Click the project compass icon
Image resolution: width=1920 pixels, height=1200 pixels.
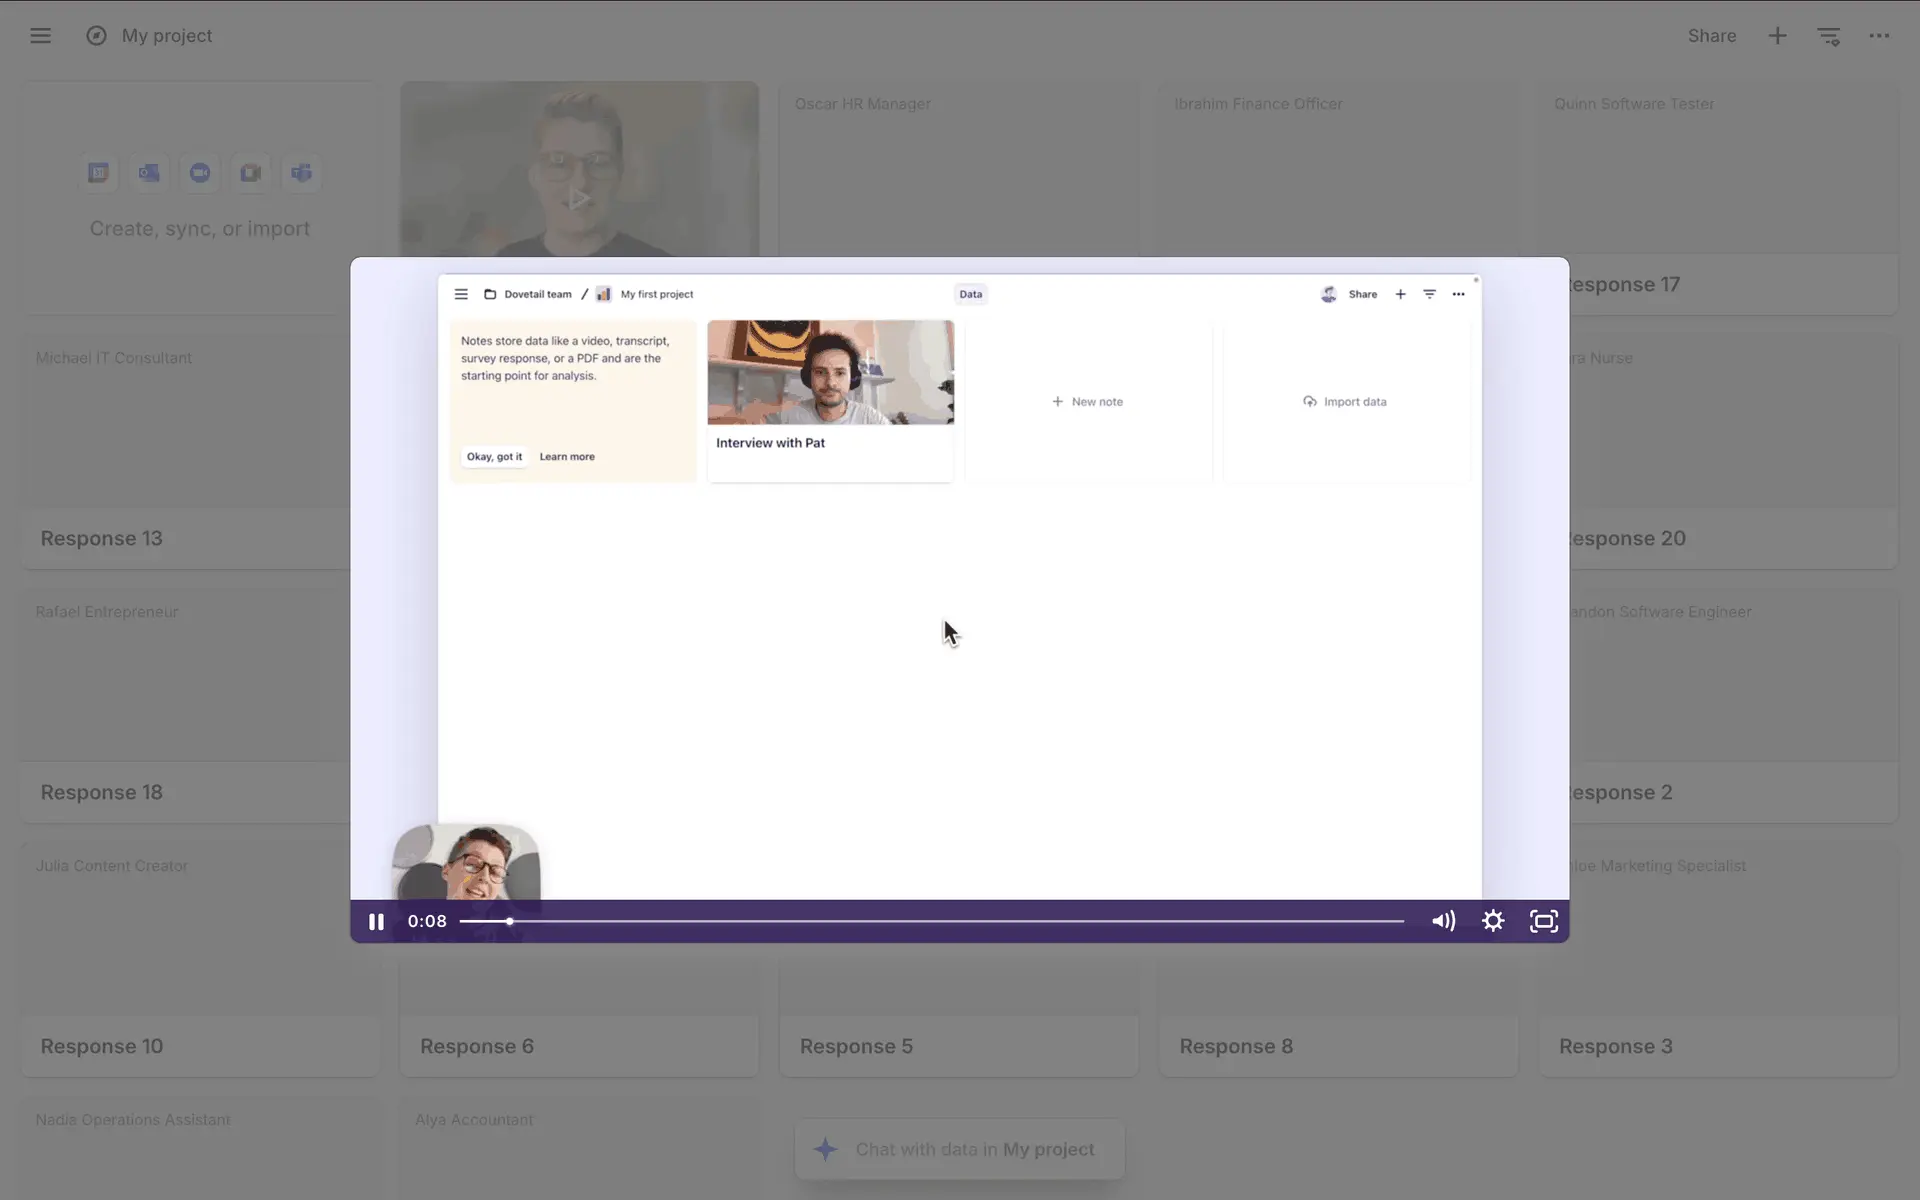point(96,36)
